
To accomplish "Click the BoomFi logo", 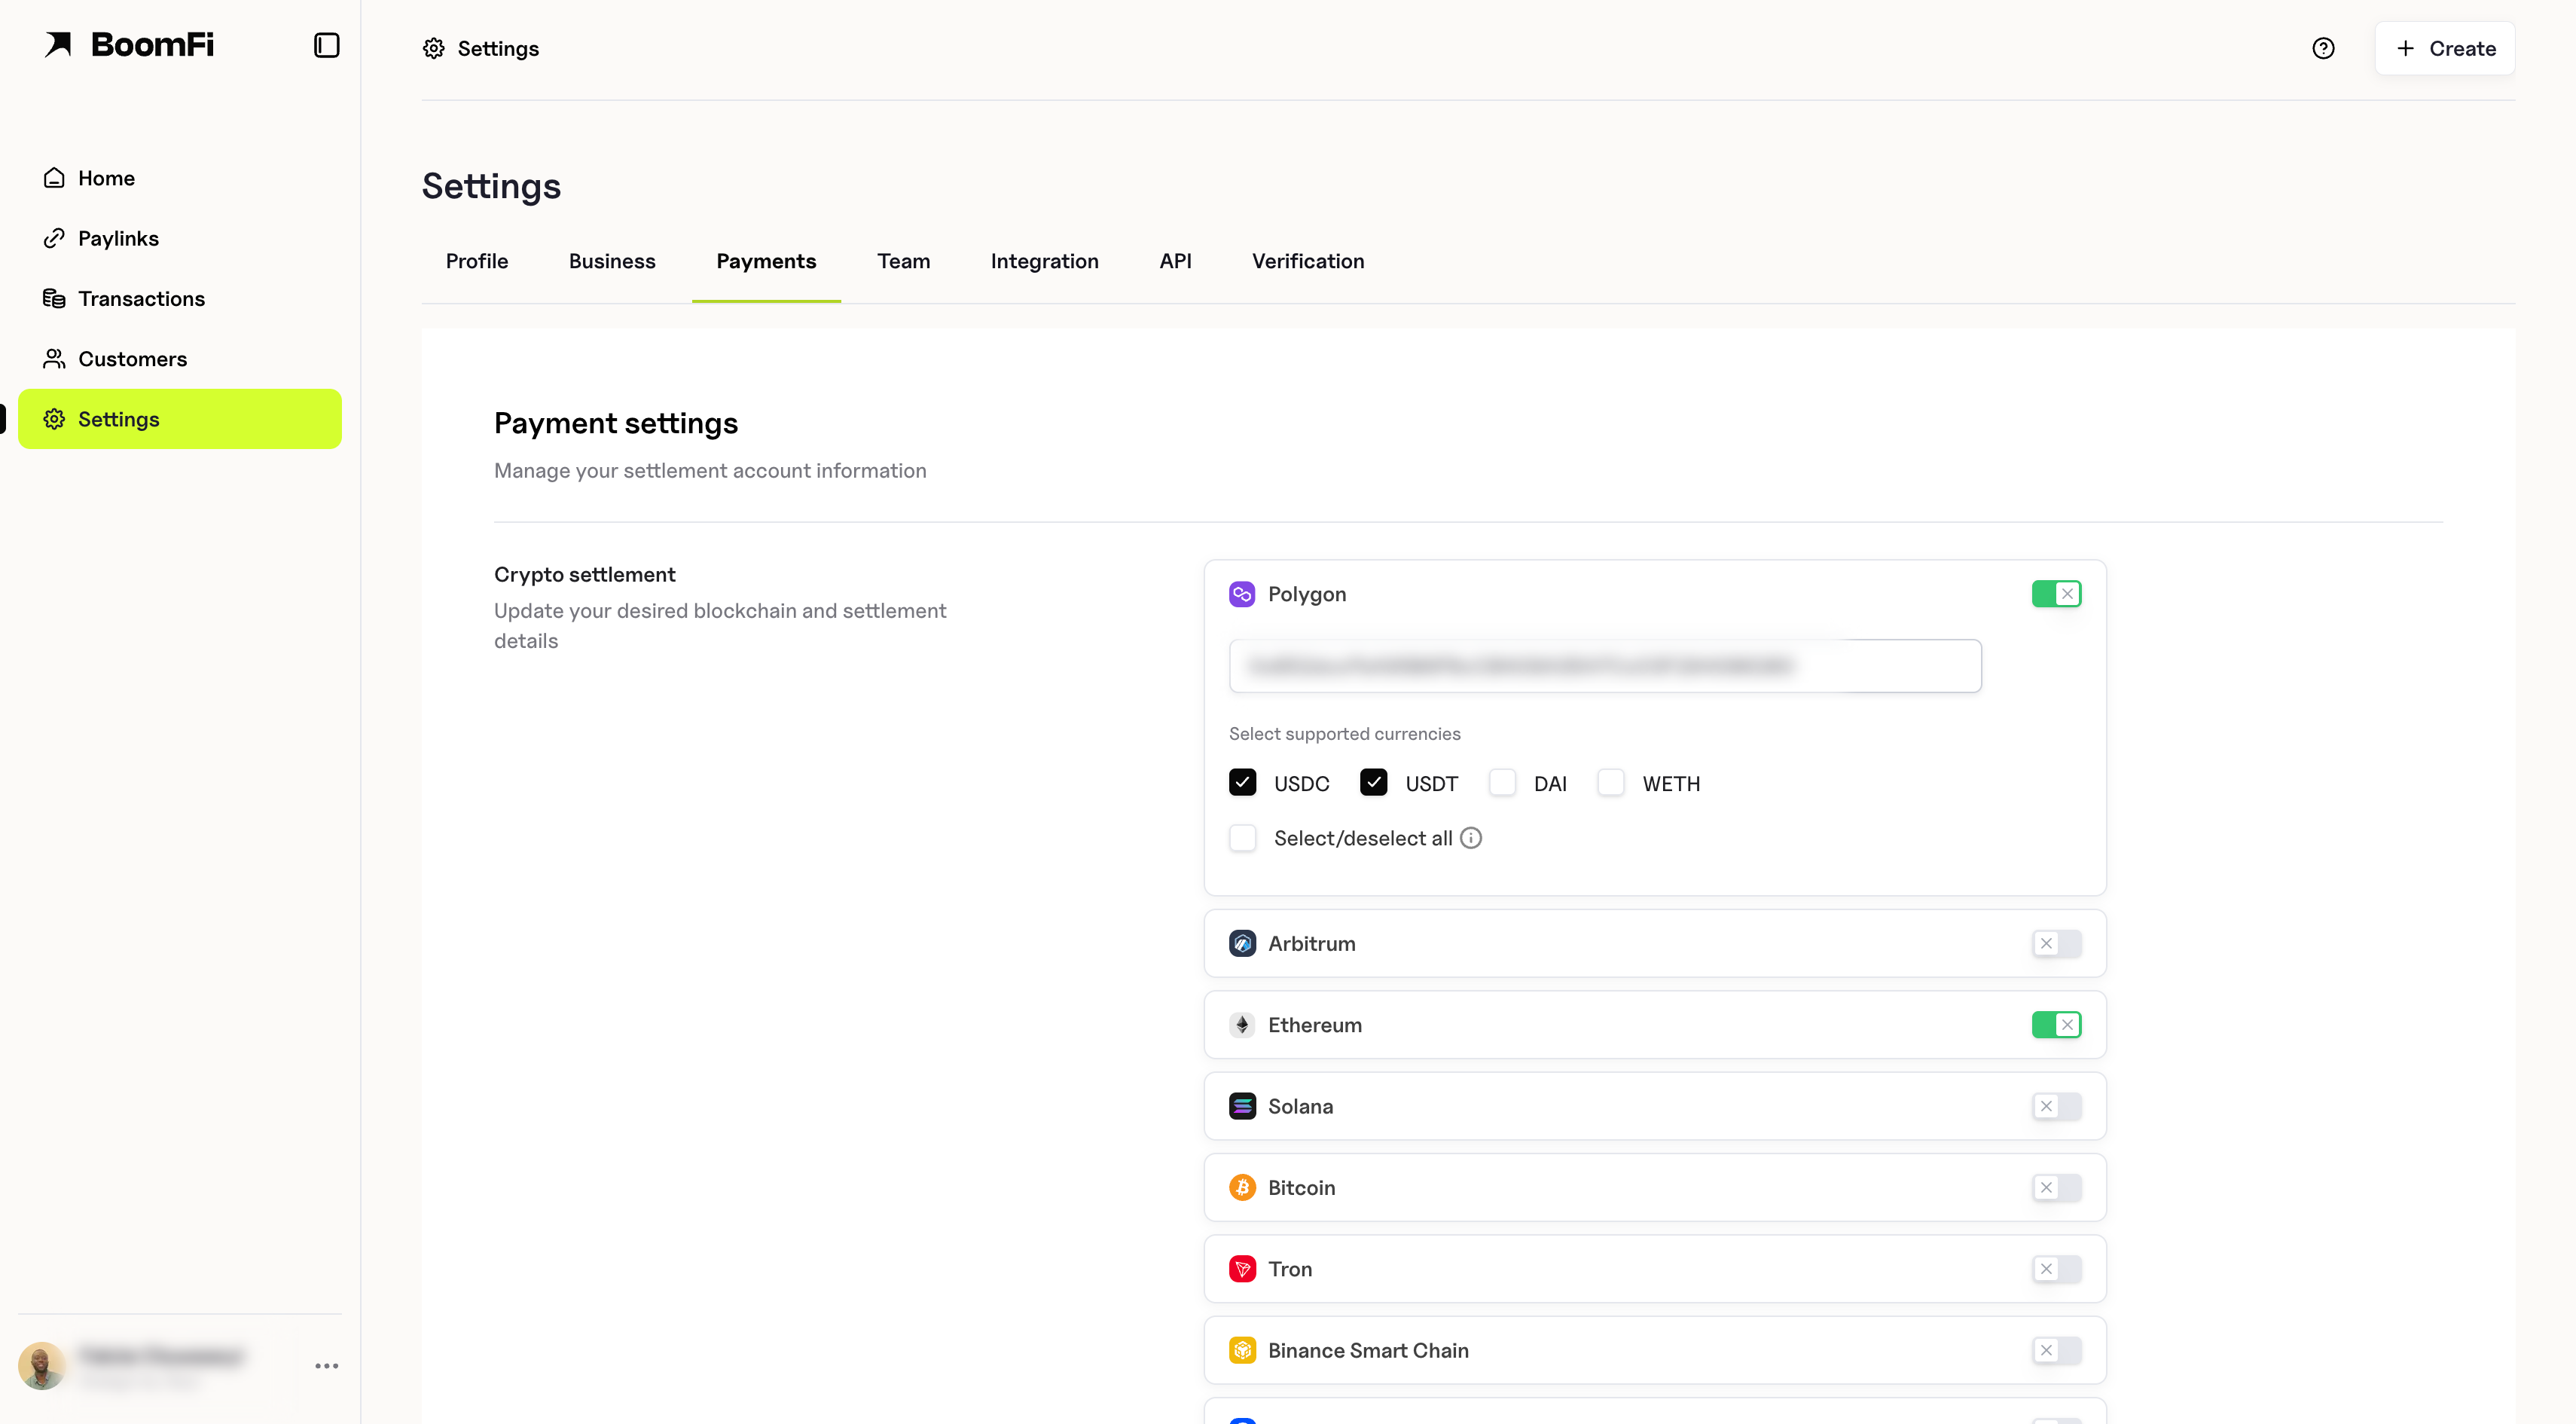I will click(x=129, y=45).
